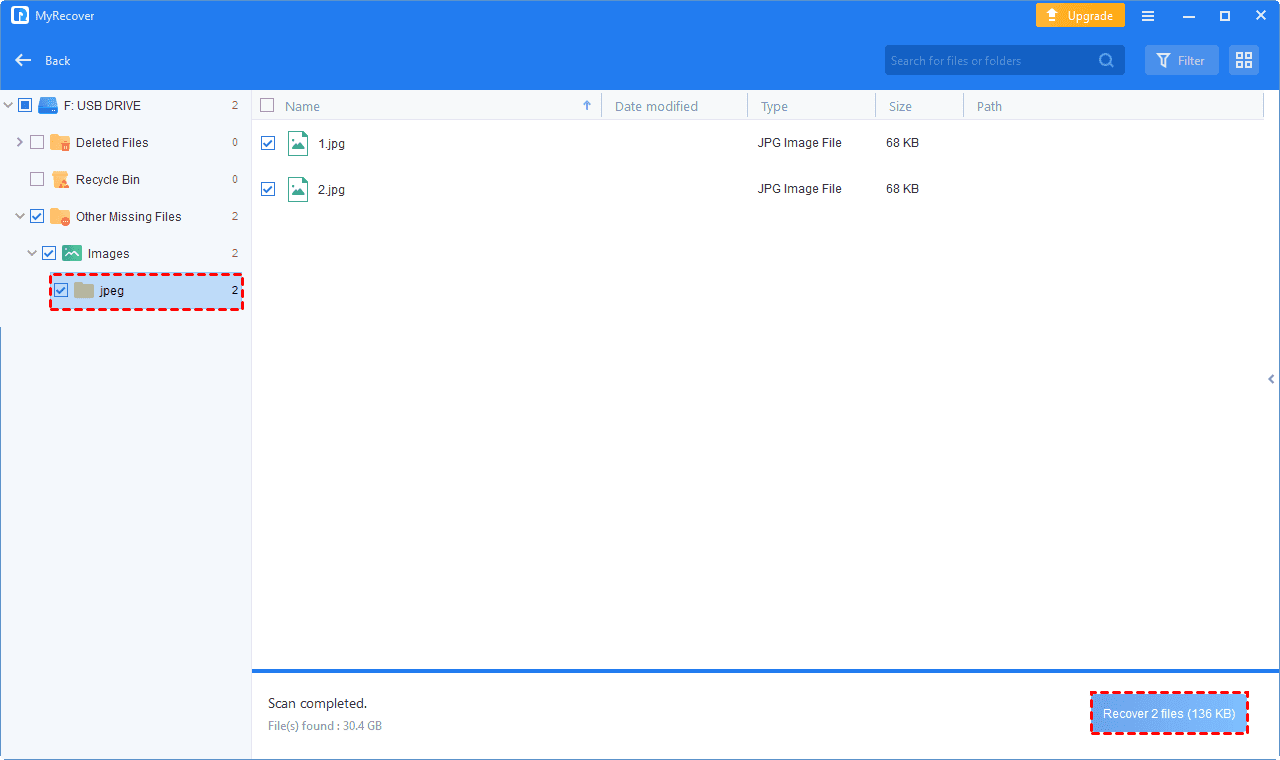Viewport: 1280px width, 760px height.
Task: Go back using the arrow icon
Action: point(23,60)
